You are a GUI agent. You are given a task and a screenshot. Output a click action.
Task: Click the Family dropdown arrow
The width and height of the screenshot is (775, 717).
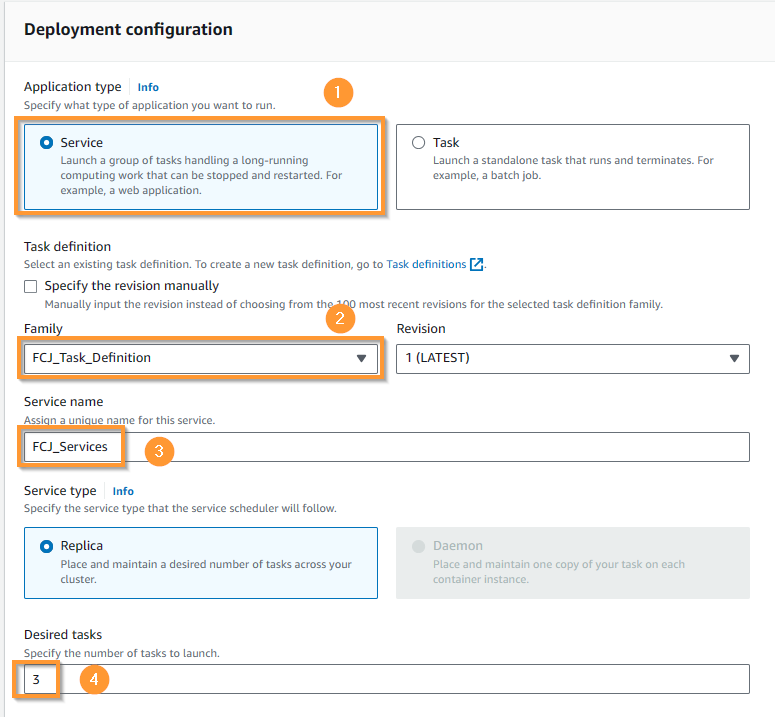[x=361, y=358]
